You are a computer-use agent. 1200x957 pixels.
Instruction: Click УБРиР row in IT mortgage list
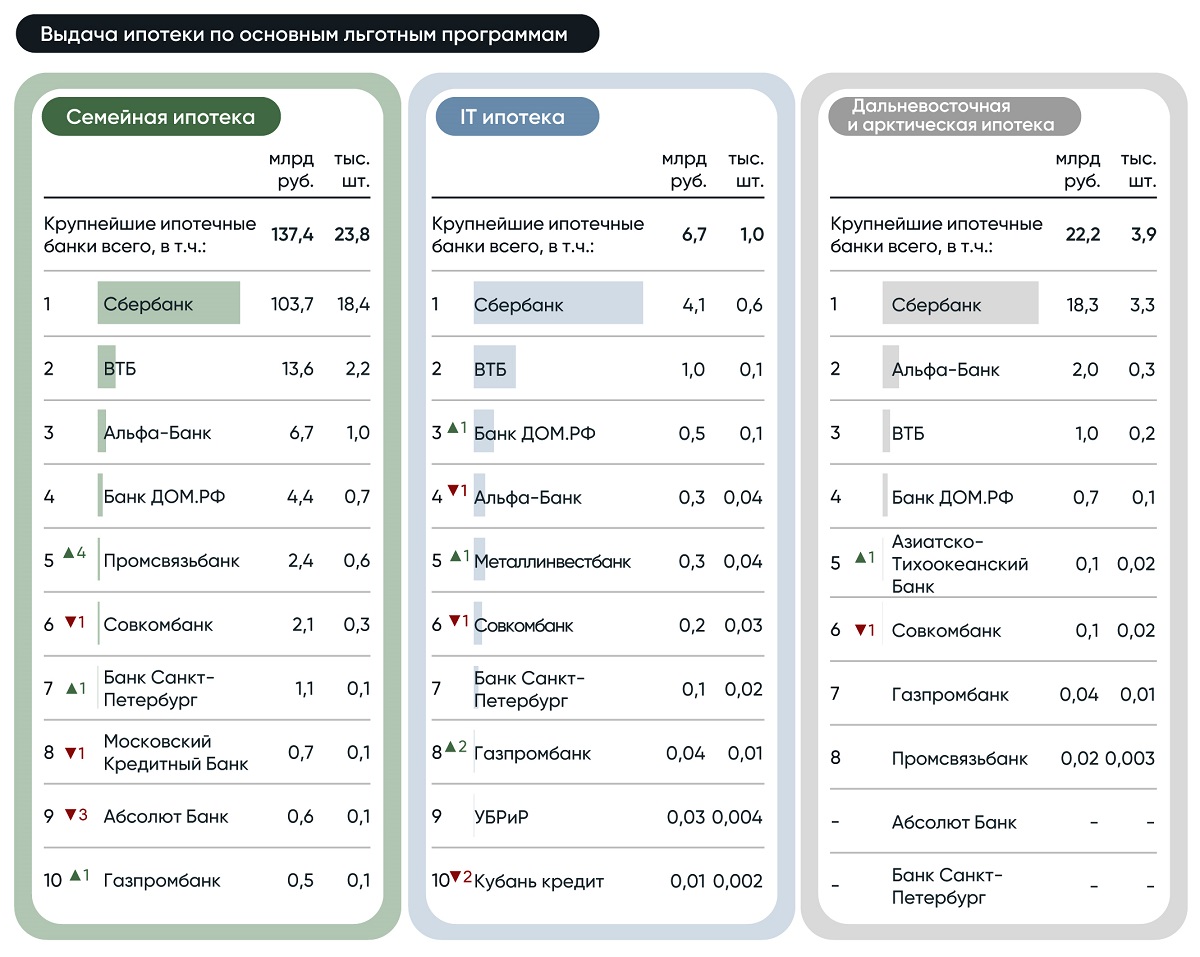[501, 817]
